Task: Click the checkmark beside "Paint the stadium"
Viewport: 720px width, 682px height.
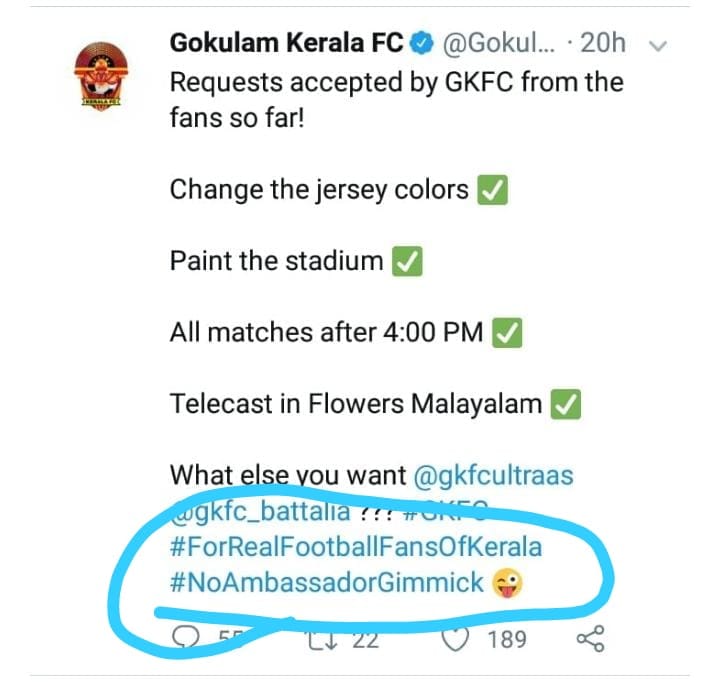Action: (x=407, y=261)
